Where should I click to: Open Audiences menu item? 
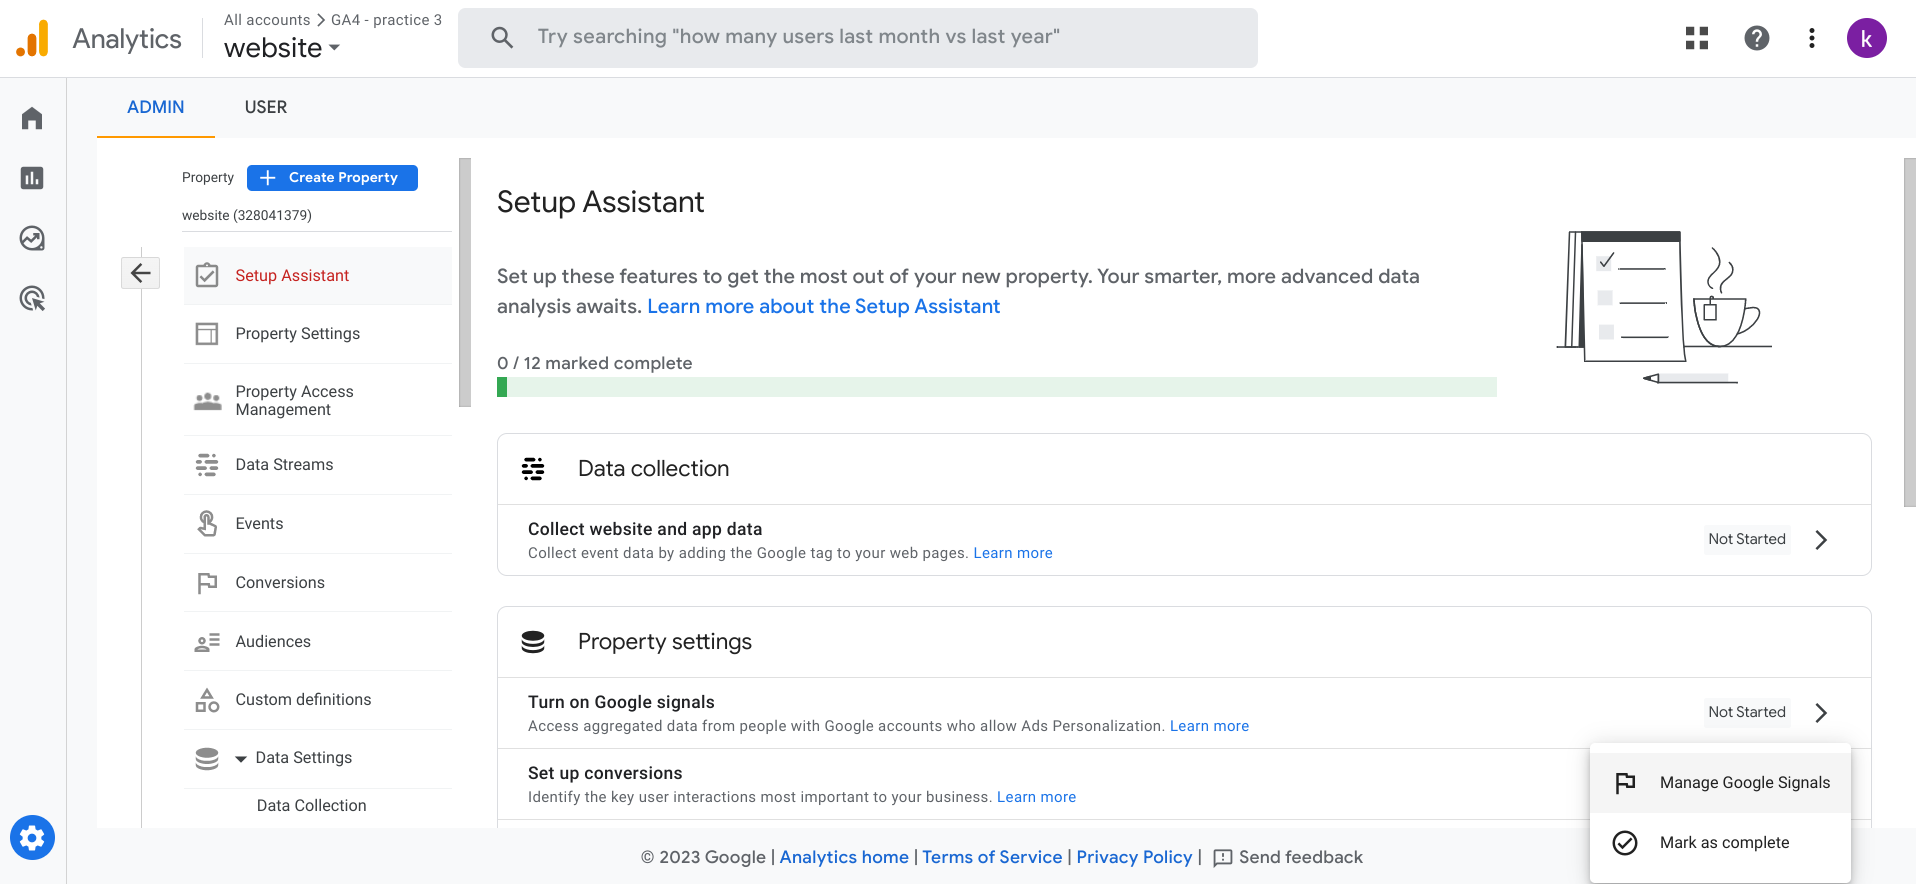[x=317, y=642]
